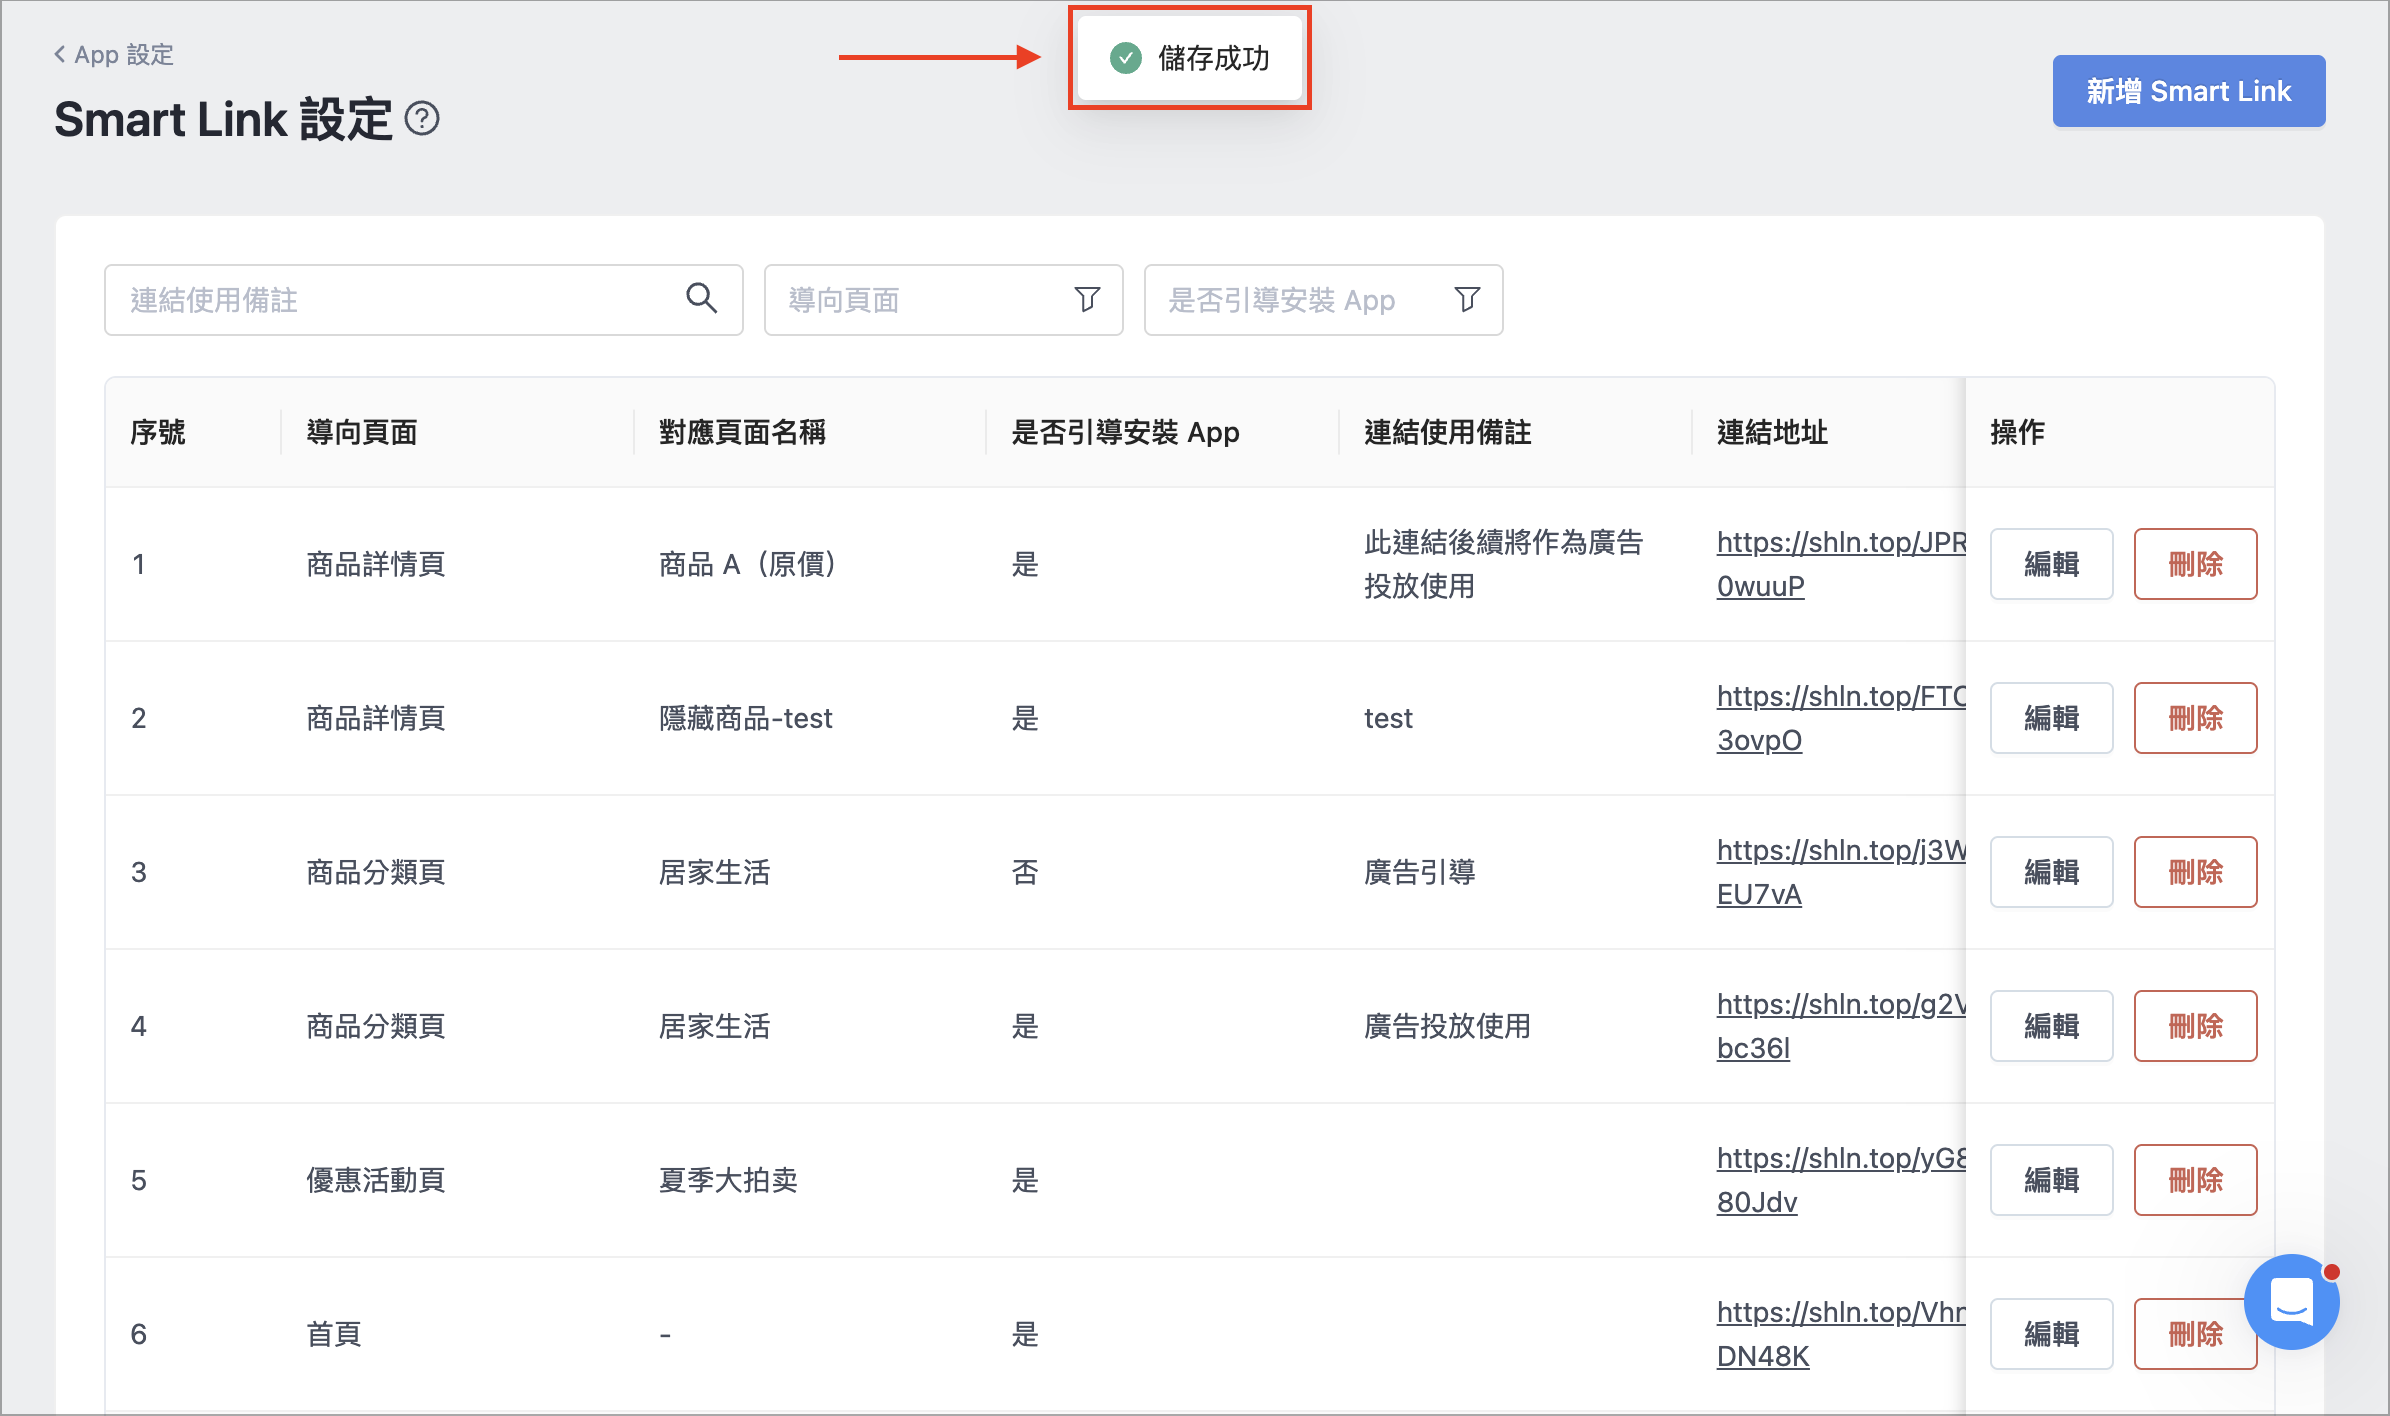Screen dimensions: 2390x1416
Task: Edit row 6 首頁 link
Action: (x=2051, y=1334)
